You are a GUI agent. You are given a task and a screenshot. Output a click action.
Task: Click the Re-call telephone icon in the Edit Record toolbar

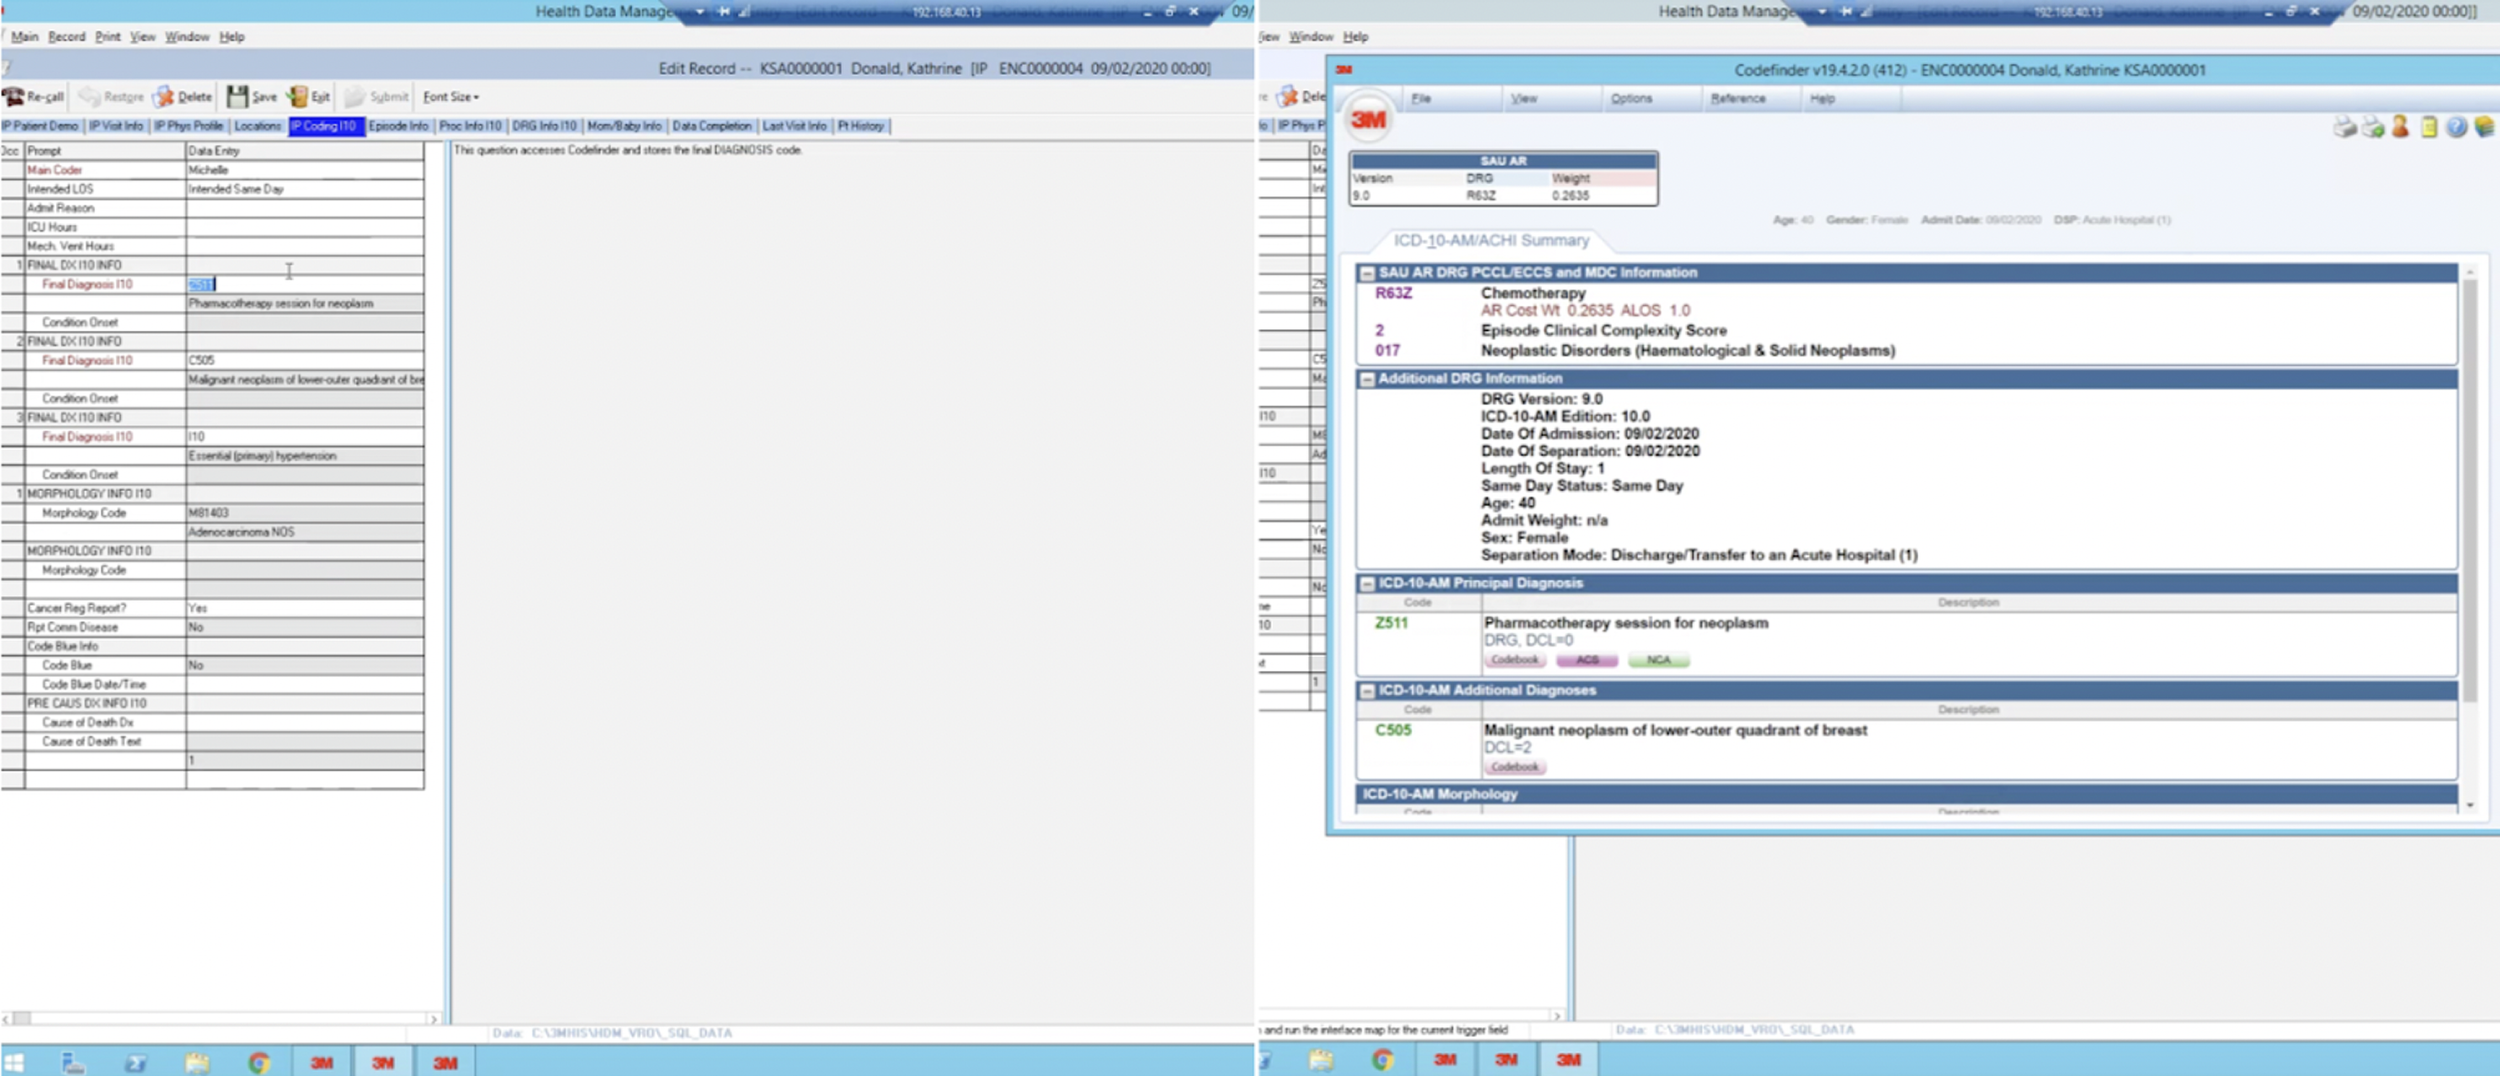[14, 97]
